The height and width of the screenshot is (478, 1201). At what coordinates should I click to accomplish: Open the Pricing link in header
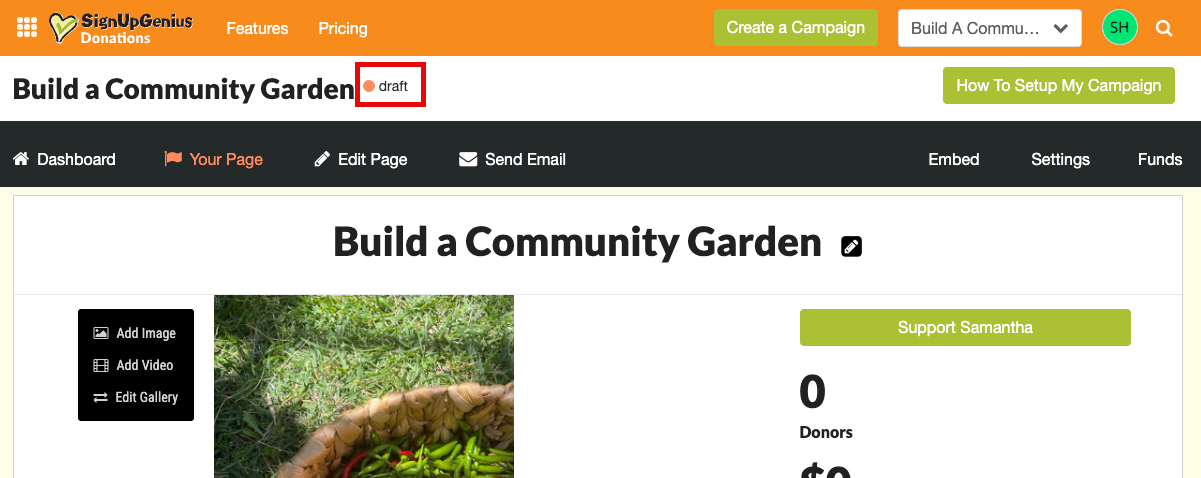pyautogui.click(x=343, y=28)
